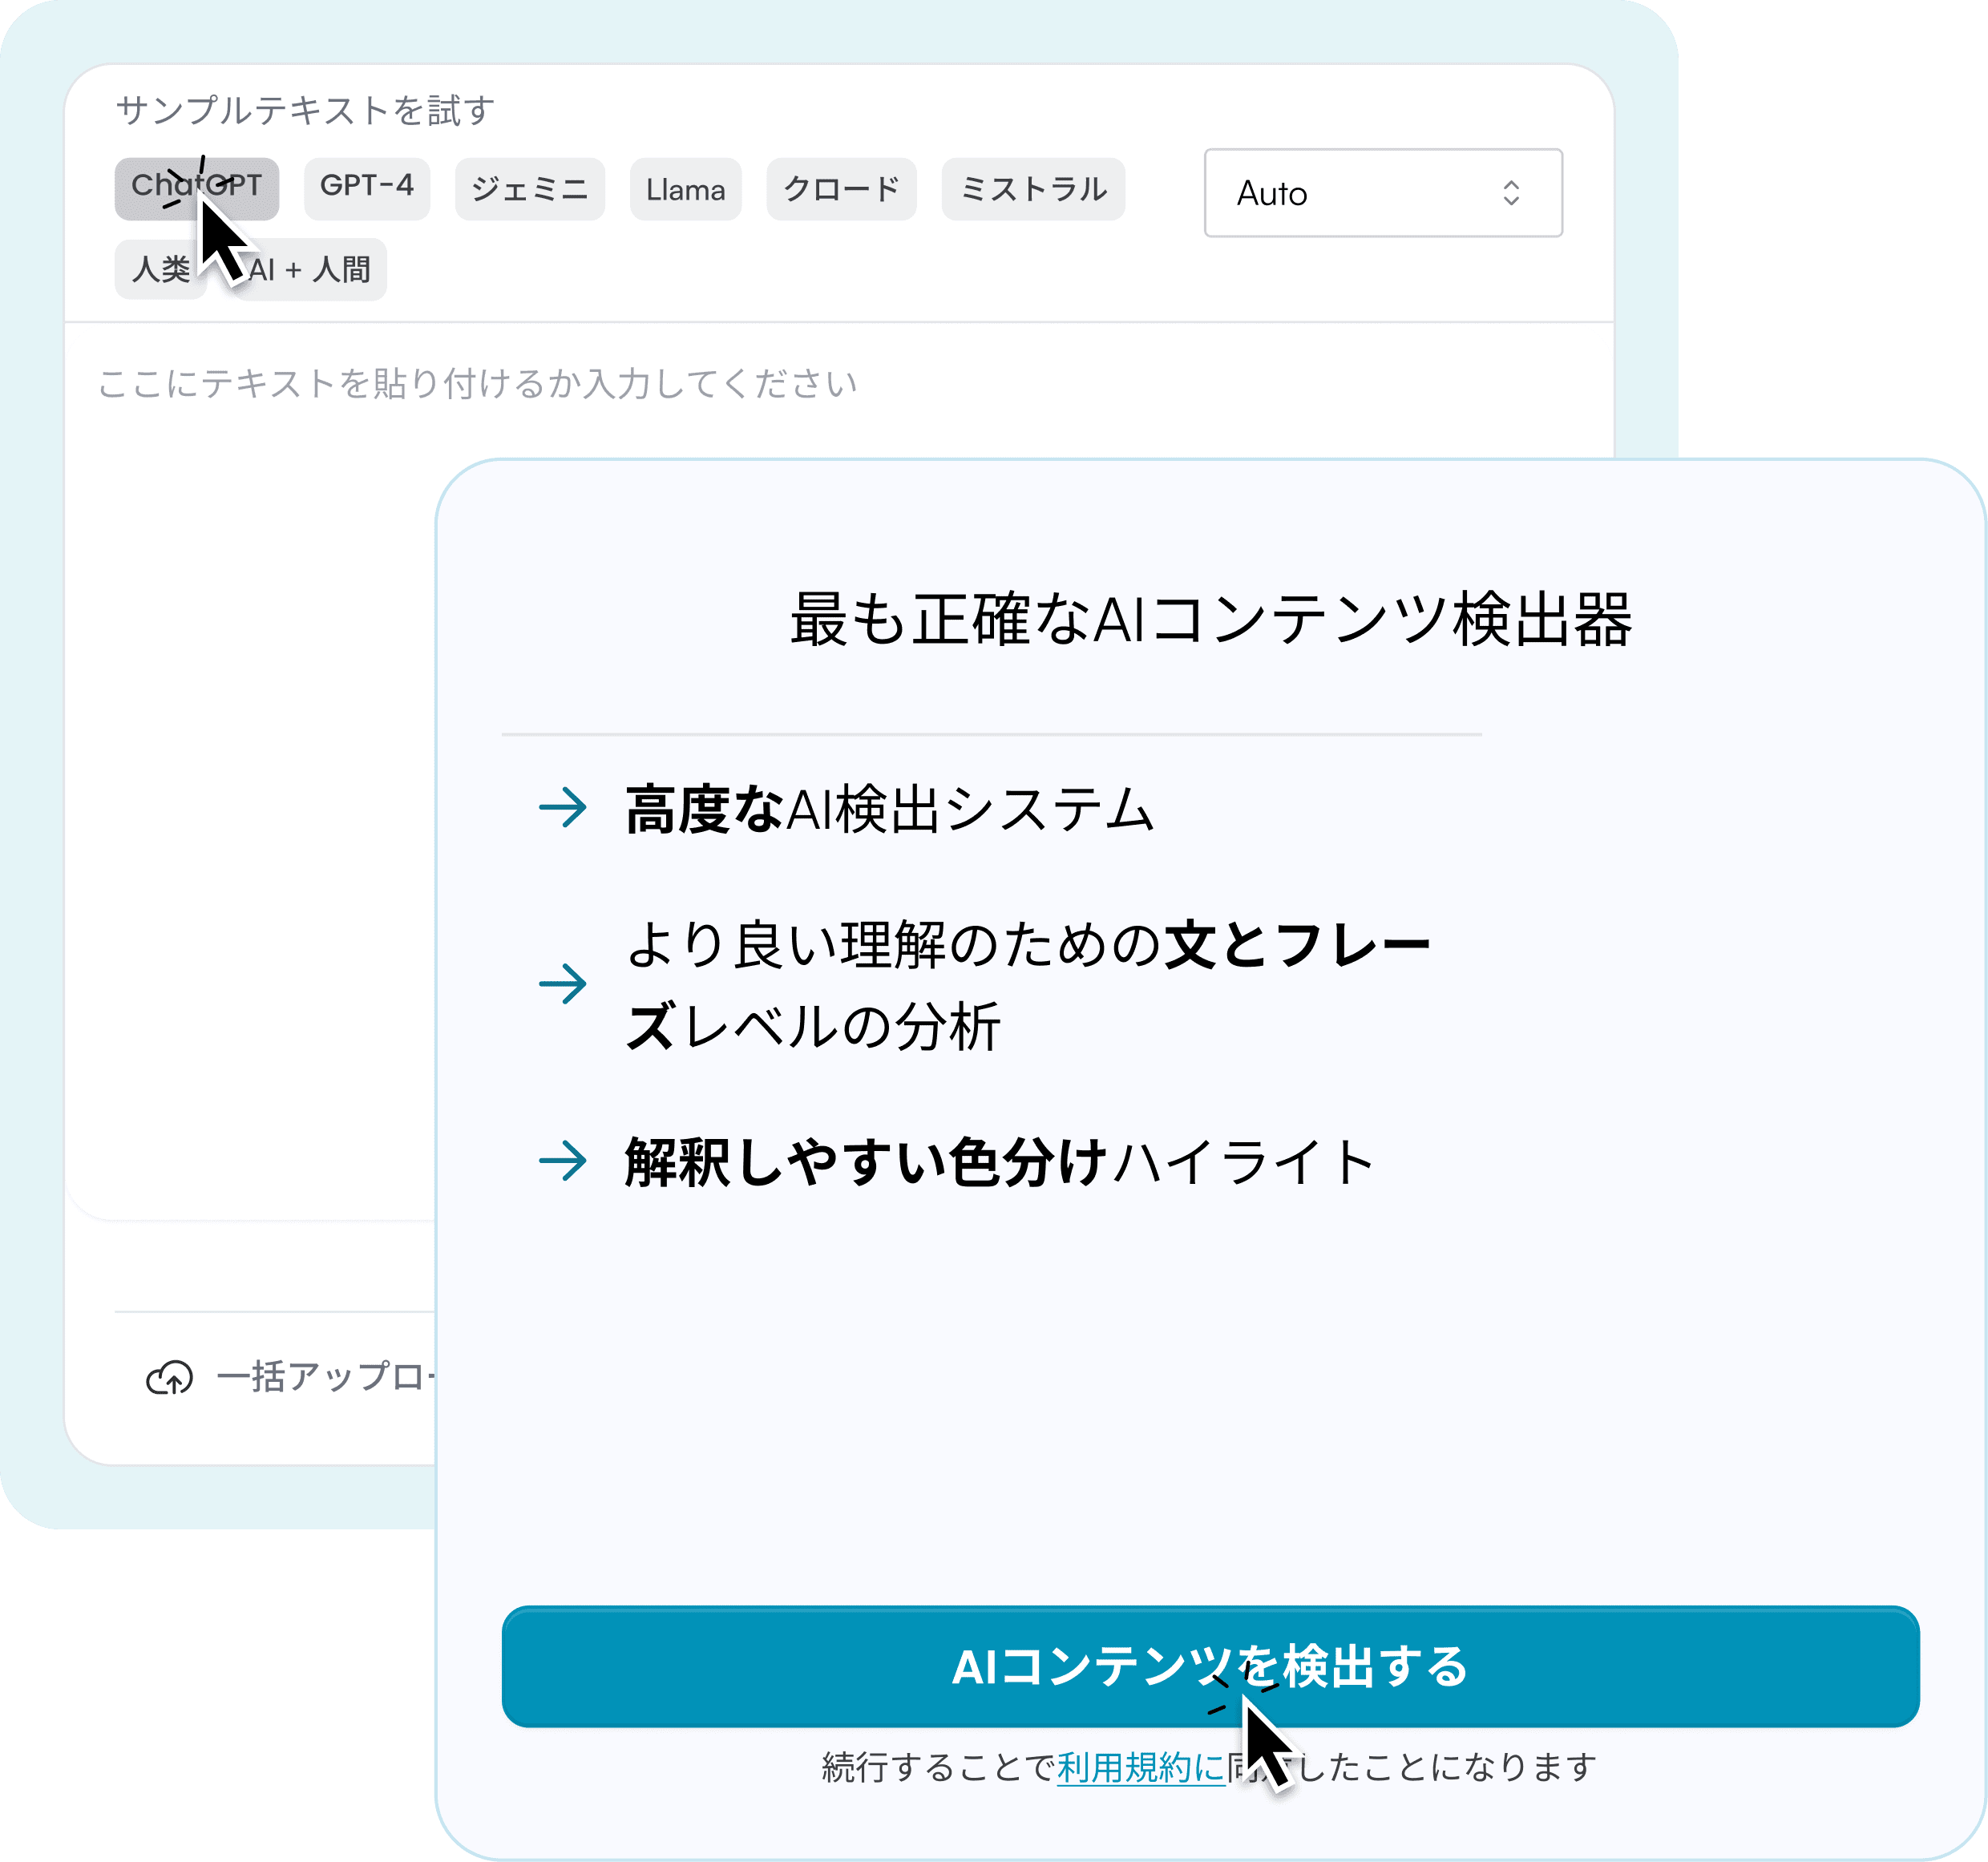Select the 人類 sample tab

(160, 268)
